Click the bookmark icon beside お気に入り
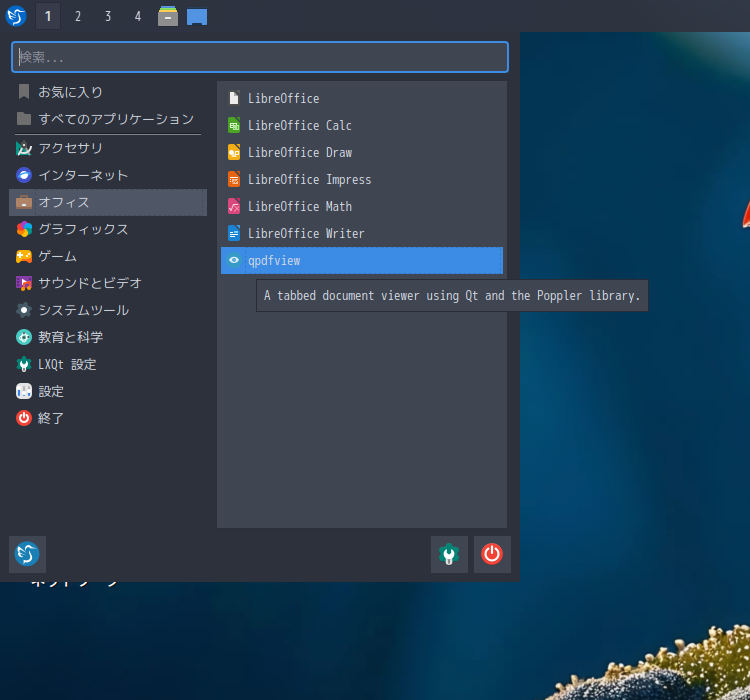 (x=24, y=92)
